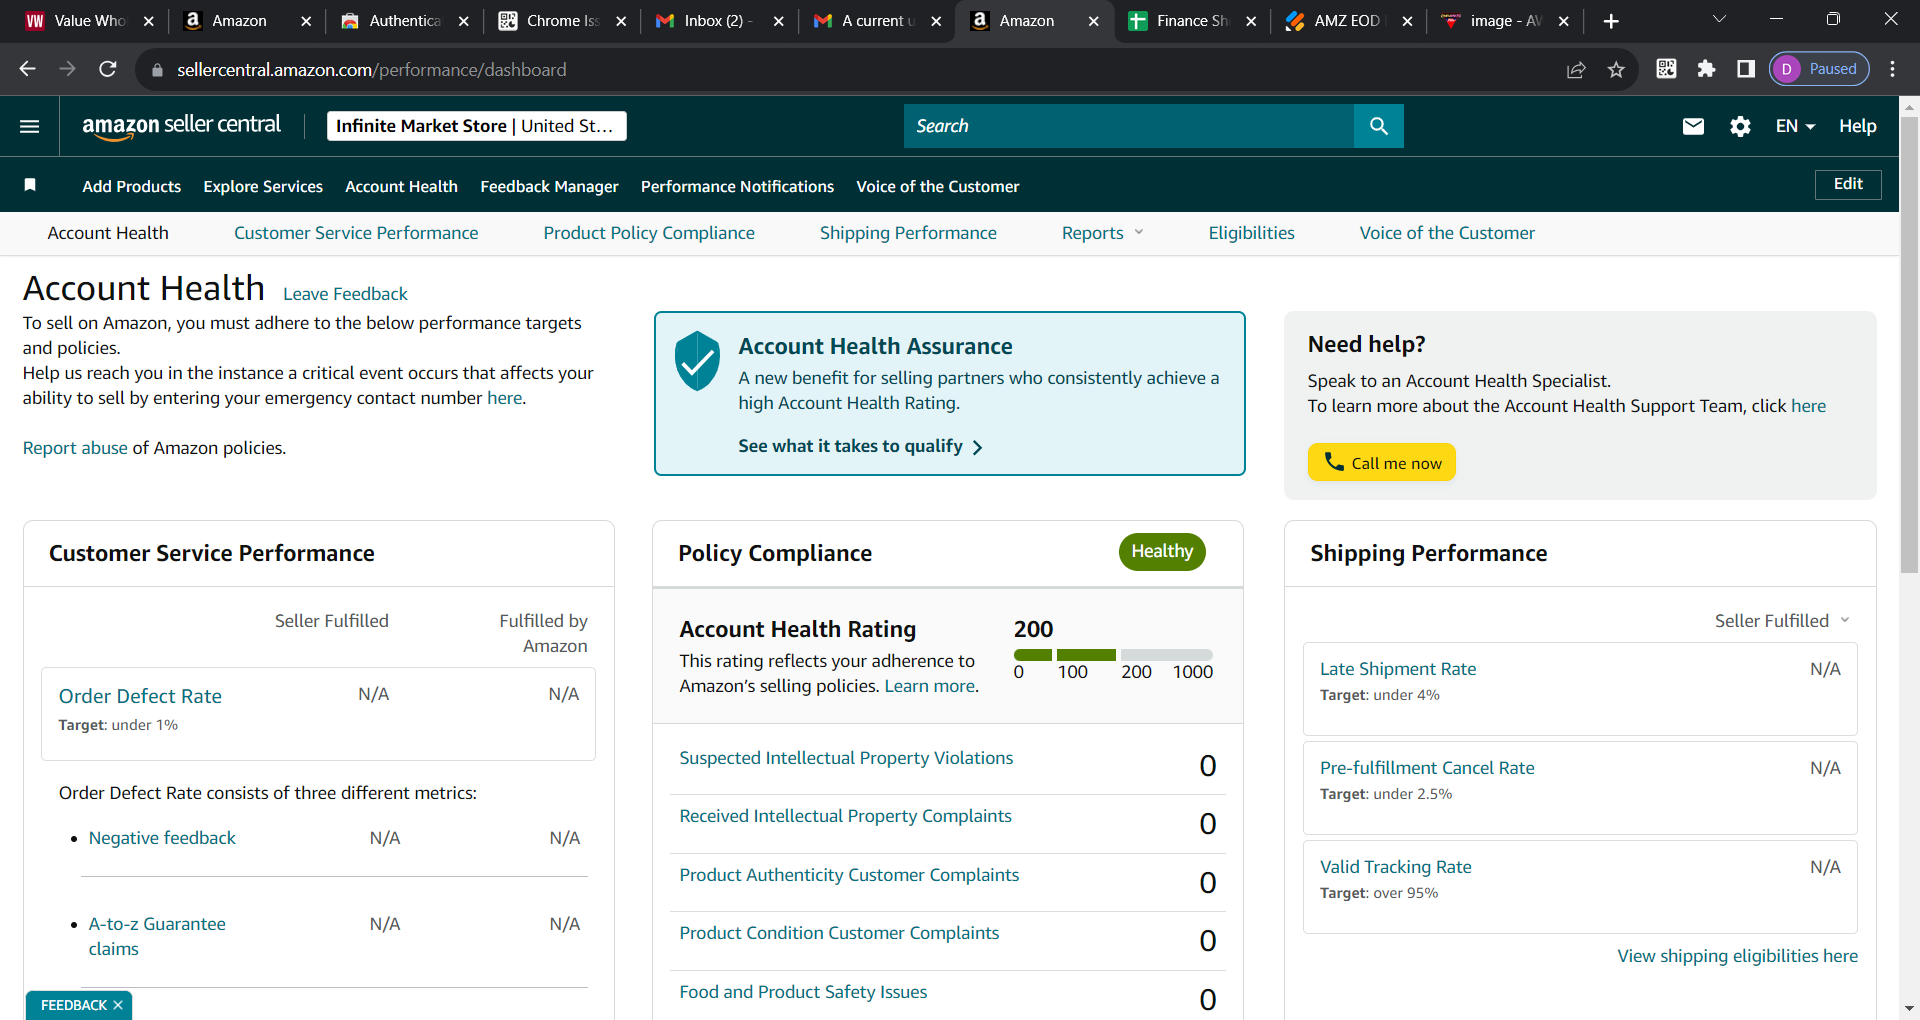Open Product Condition Customer Complaints

pyautogui.click(x=839, y=933)
